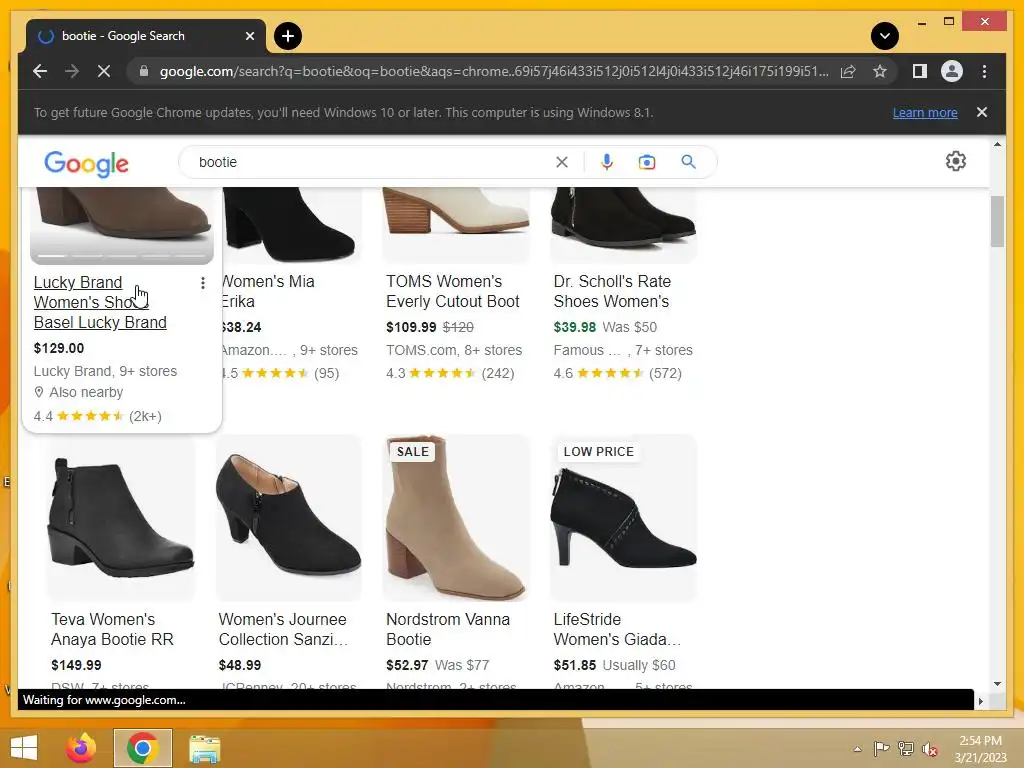Open Nordstrom Vanna Bootie title
Viewport: 1024px width, 768px height.
click(448, 630)
